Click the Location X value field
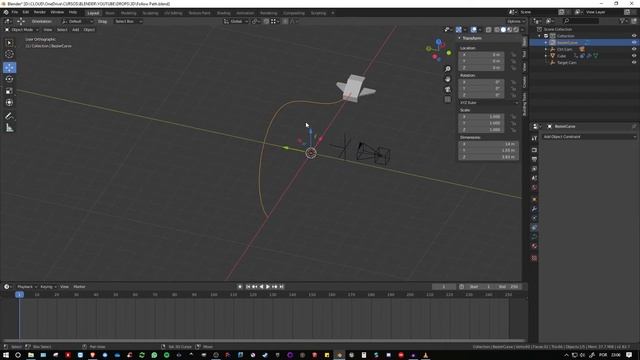The width and height of the screenshot is (640, 360). pos(482,54)
